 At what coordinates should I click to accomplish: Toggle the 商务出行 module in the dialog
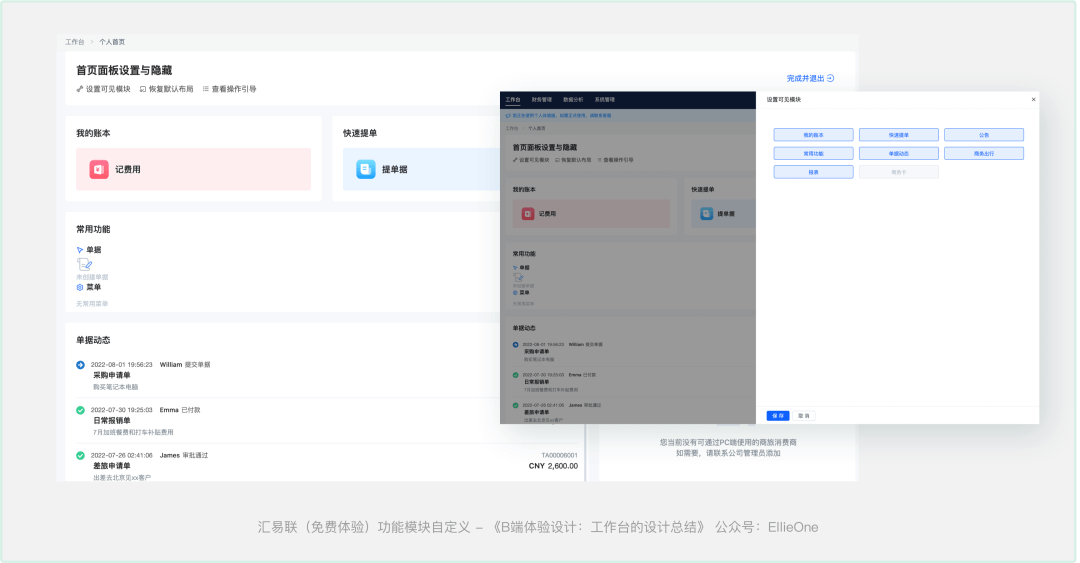click(x=984, y=154)
